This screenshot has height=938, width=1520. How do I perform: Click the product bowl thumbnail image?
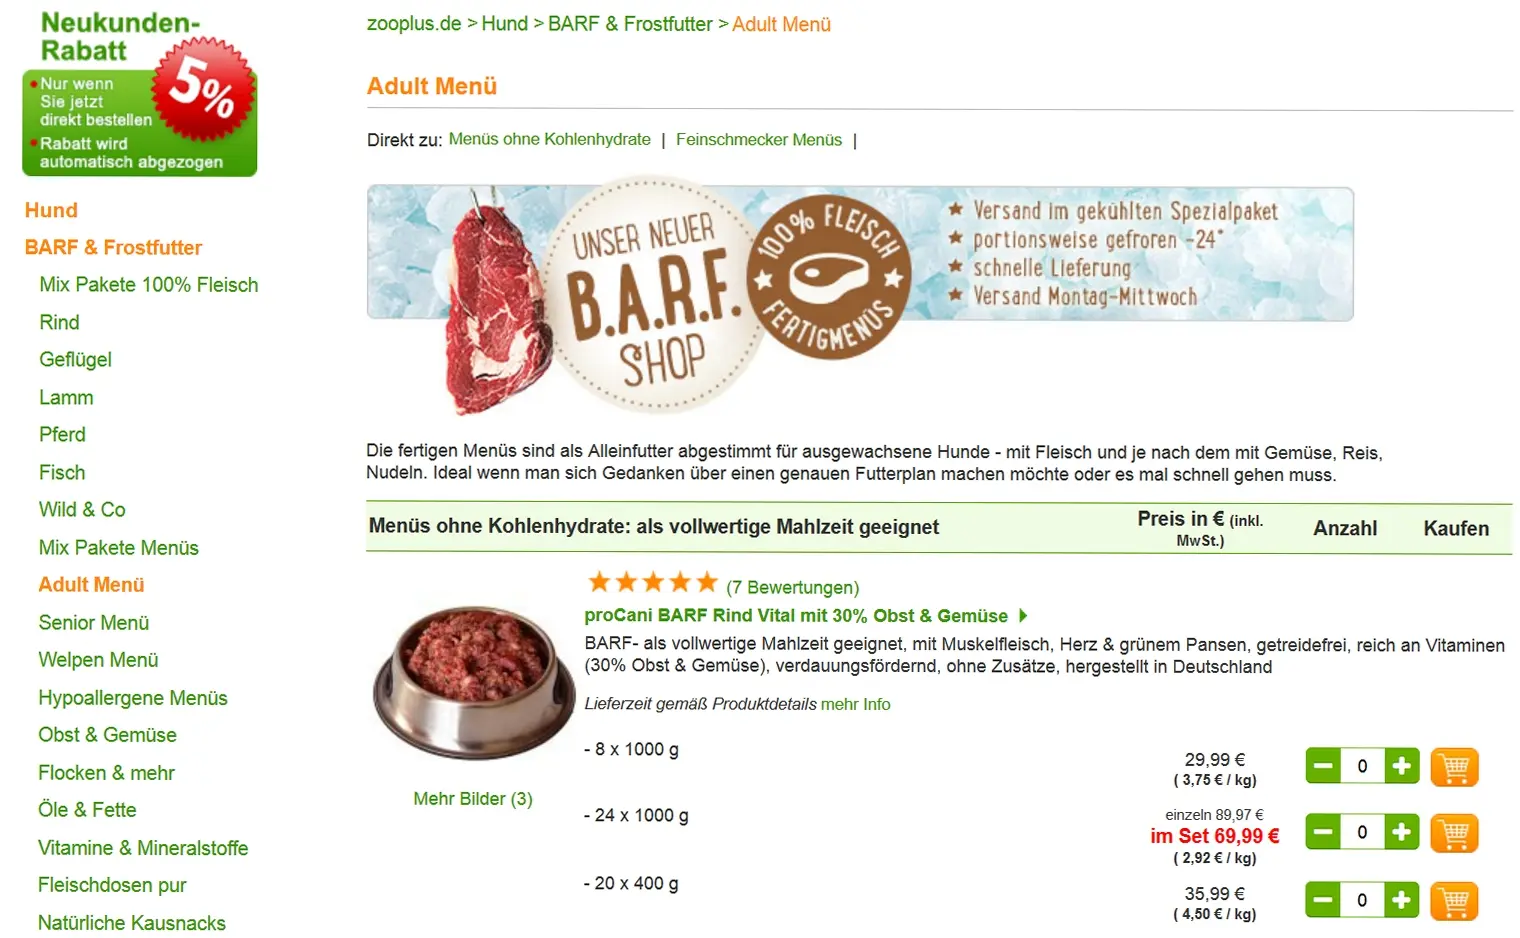click(473, 681)
